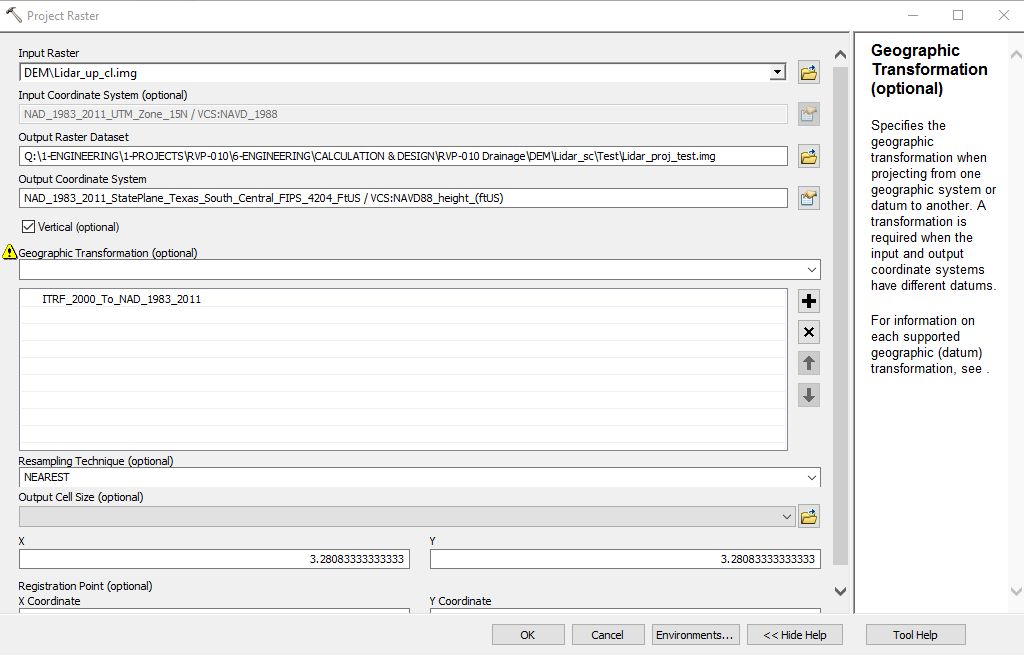
Task: Open the Resampling Technique dropdown set to NEAREST
Action: [812, 477]
